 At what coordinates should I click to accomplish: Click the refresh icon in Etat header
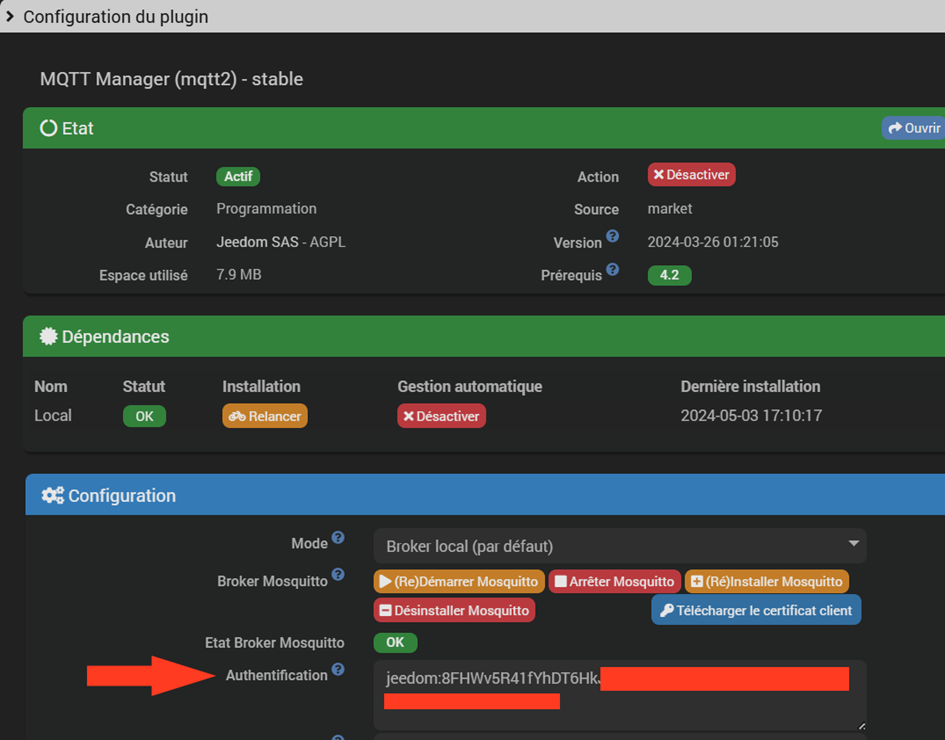point(48,128)
